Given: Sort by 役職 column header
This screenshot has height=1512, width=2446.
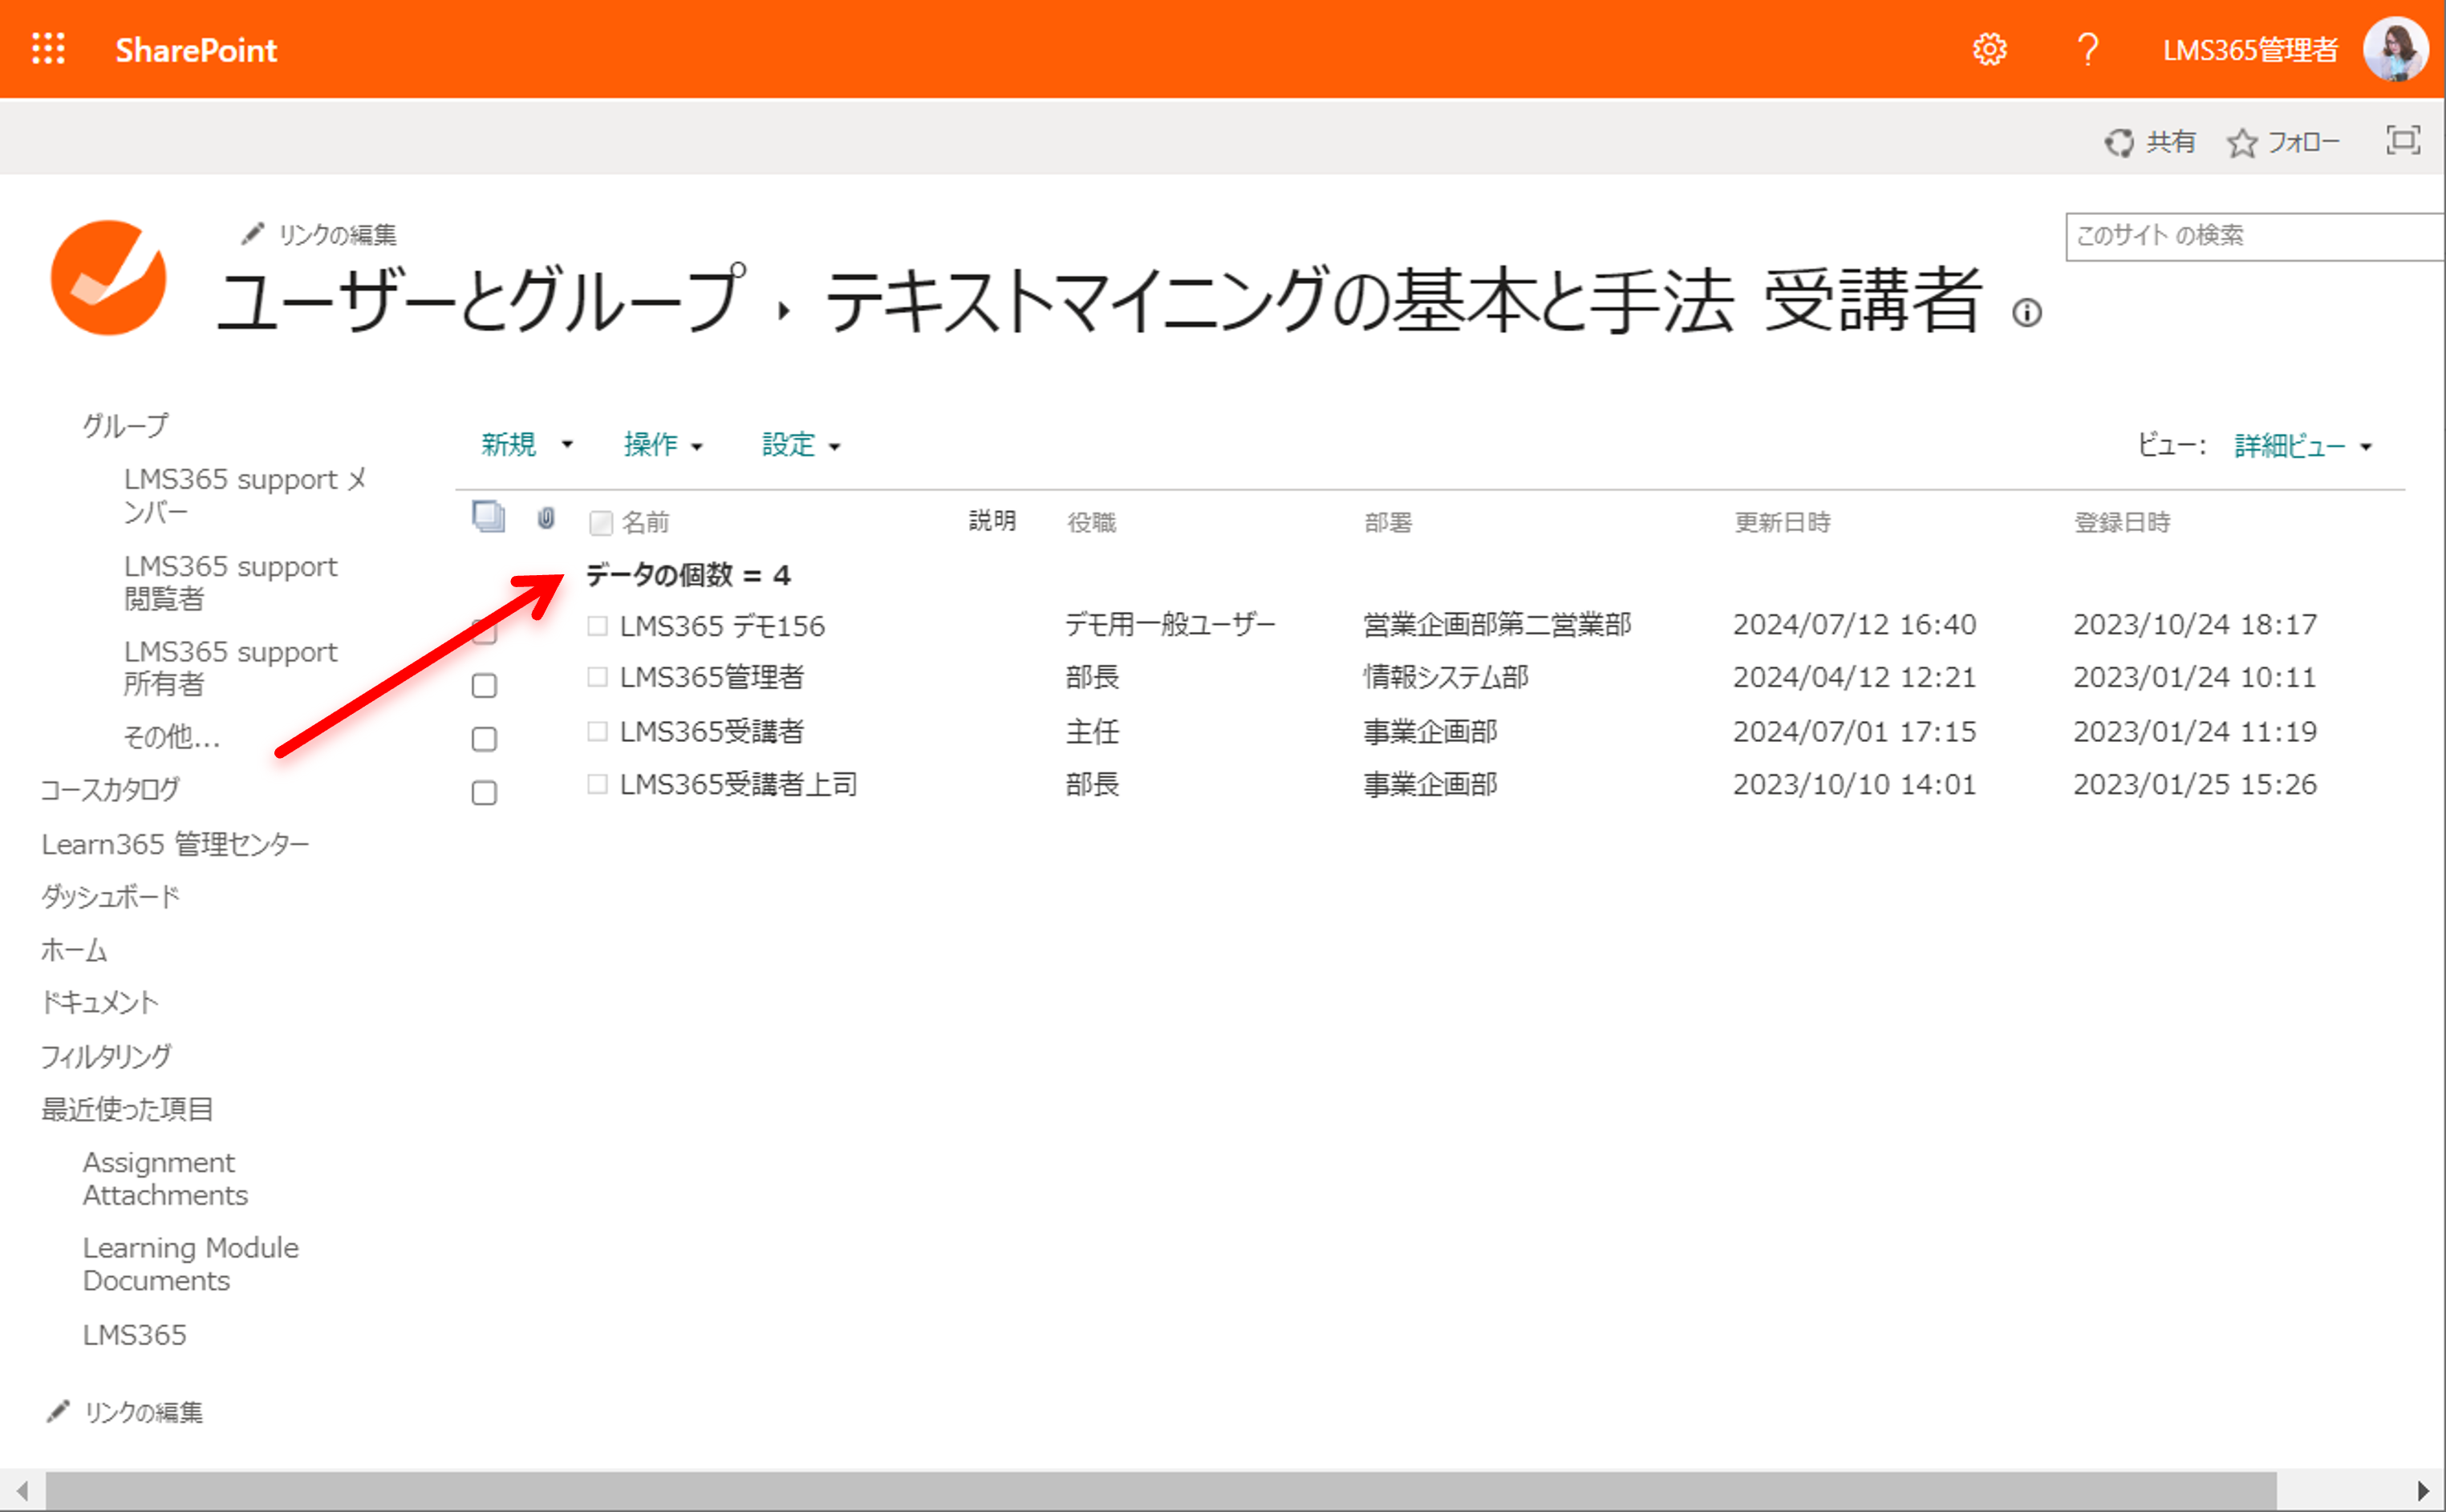Looking at the screenshot, I should click(1091, 522).
